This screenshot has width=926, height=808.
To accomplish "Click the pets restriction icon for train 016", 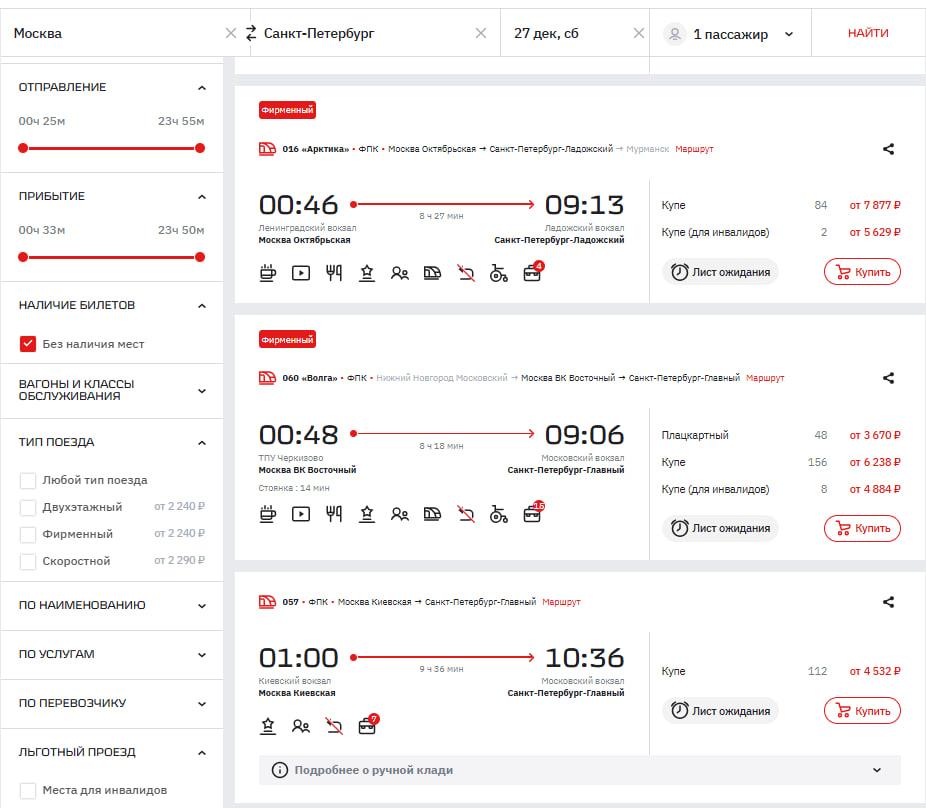I will coord(466,273).
